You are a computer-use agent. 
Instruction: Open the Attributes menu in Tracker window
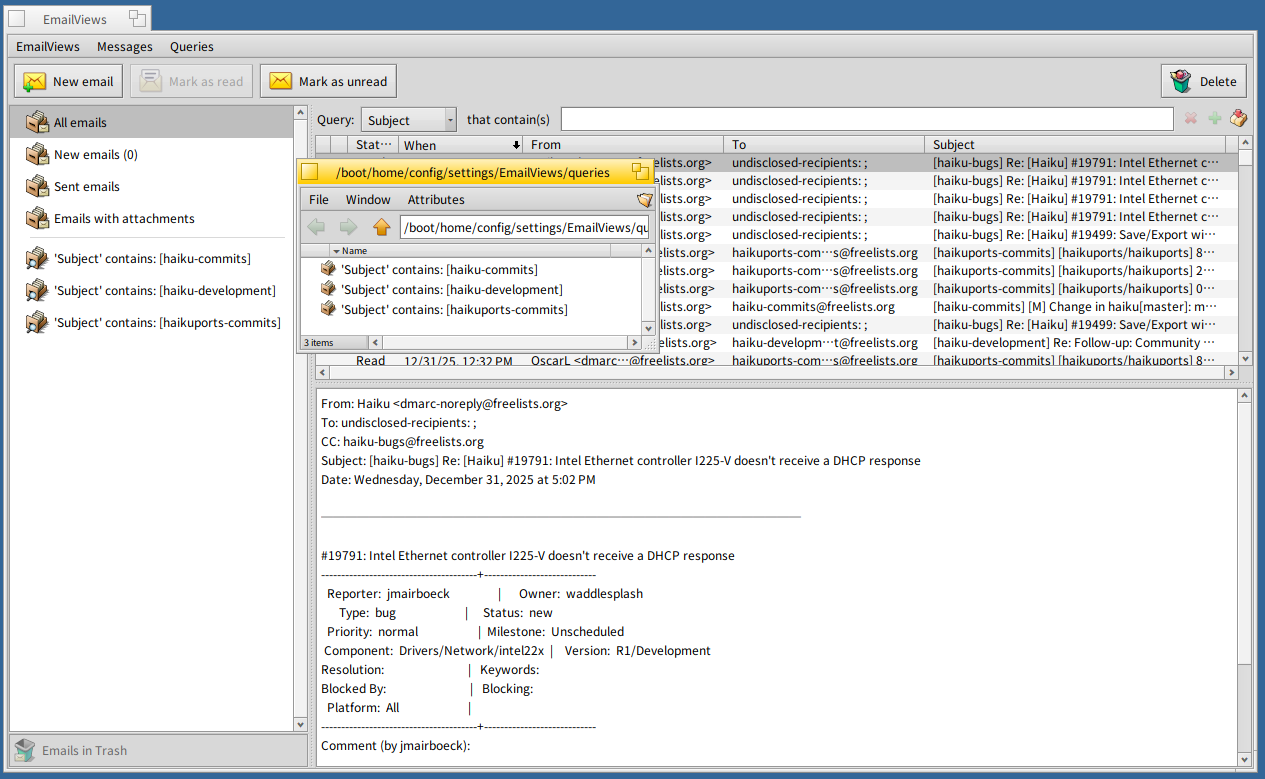tap(436, 199)
